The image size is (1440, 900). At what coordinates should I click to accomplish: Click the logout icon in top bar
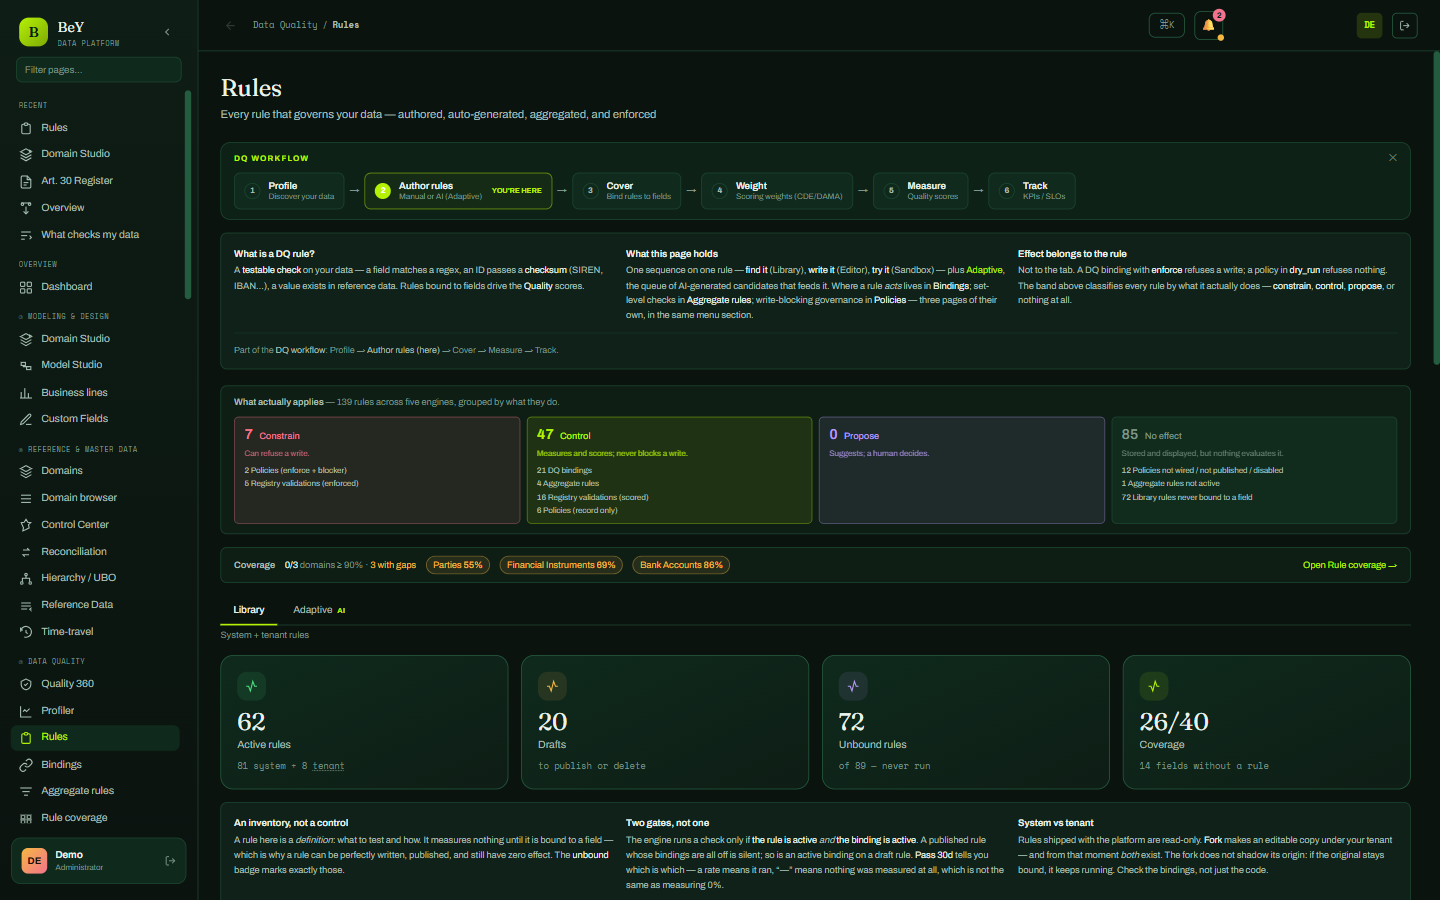point(1405,25)
